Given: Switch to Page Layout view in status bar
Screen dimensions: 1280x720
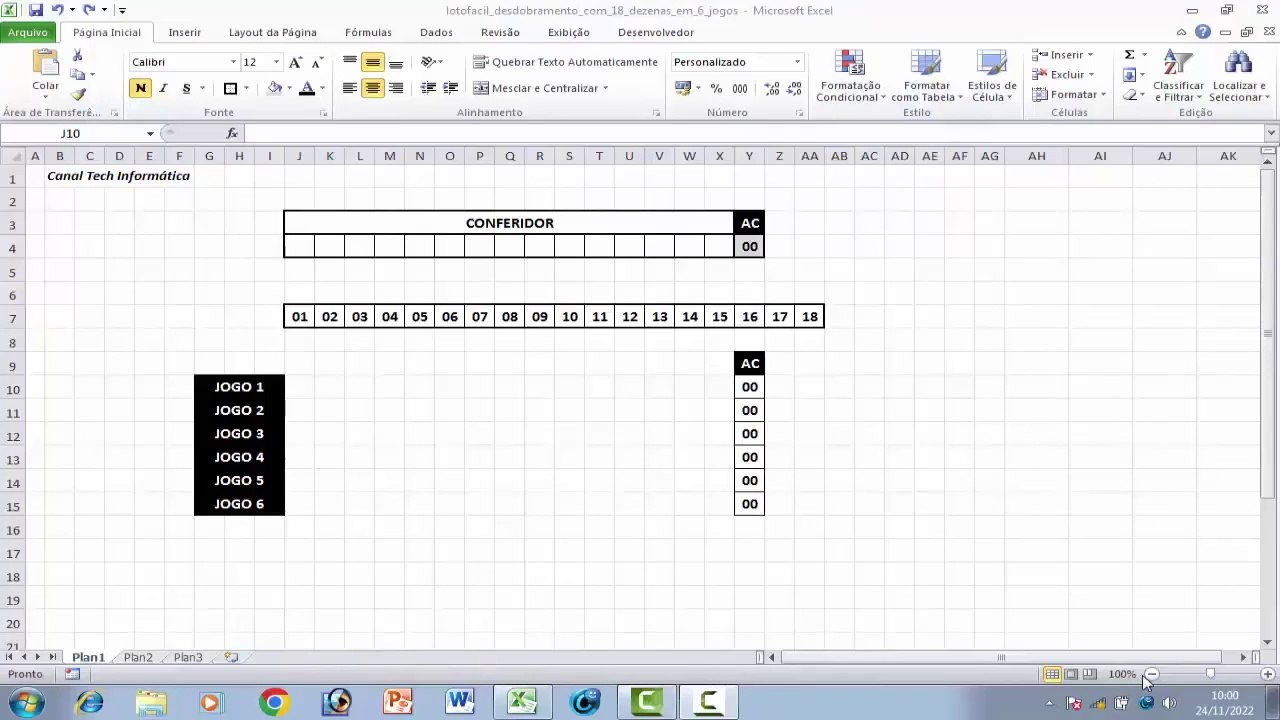Looking at the screenshot, I should point(1071,674).
